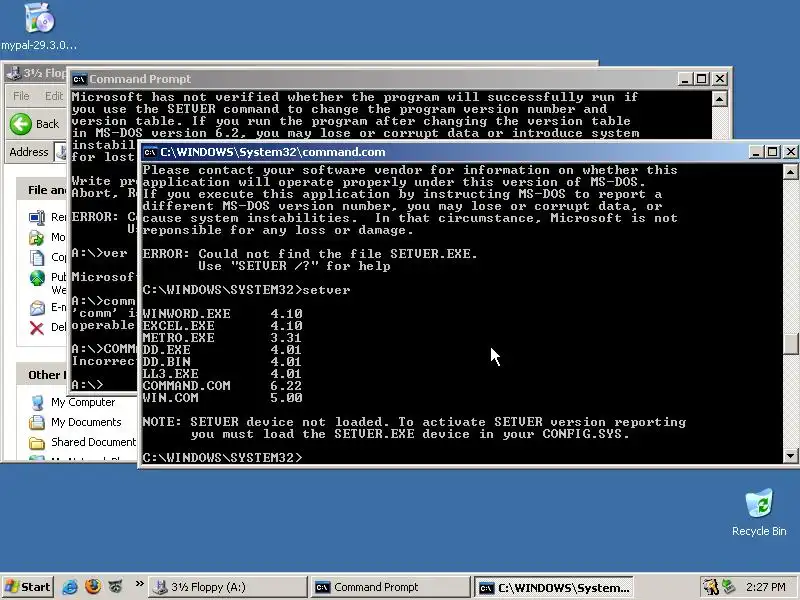Collapse the File and Folder Tasks header
Image resolution: width=800 pixels, height=600 pixels.
[43, 190]
